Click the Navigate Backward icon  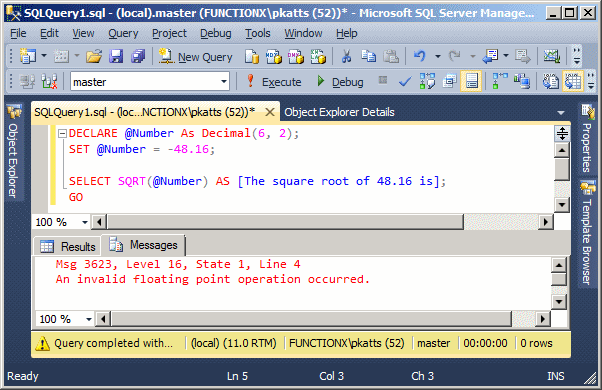(490, 56)
